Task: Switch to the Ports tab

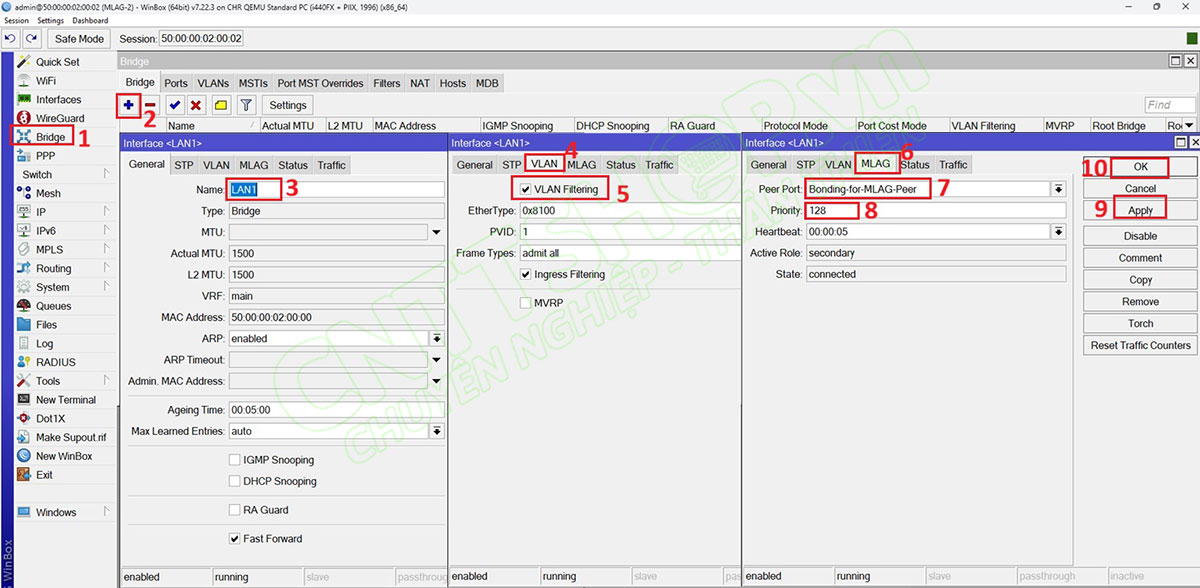Action: point(176,83)
